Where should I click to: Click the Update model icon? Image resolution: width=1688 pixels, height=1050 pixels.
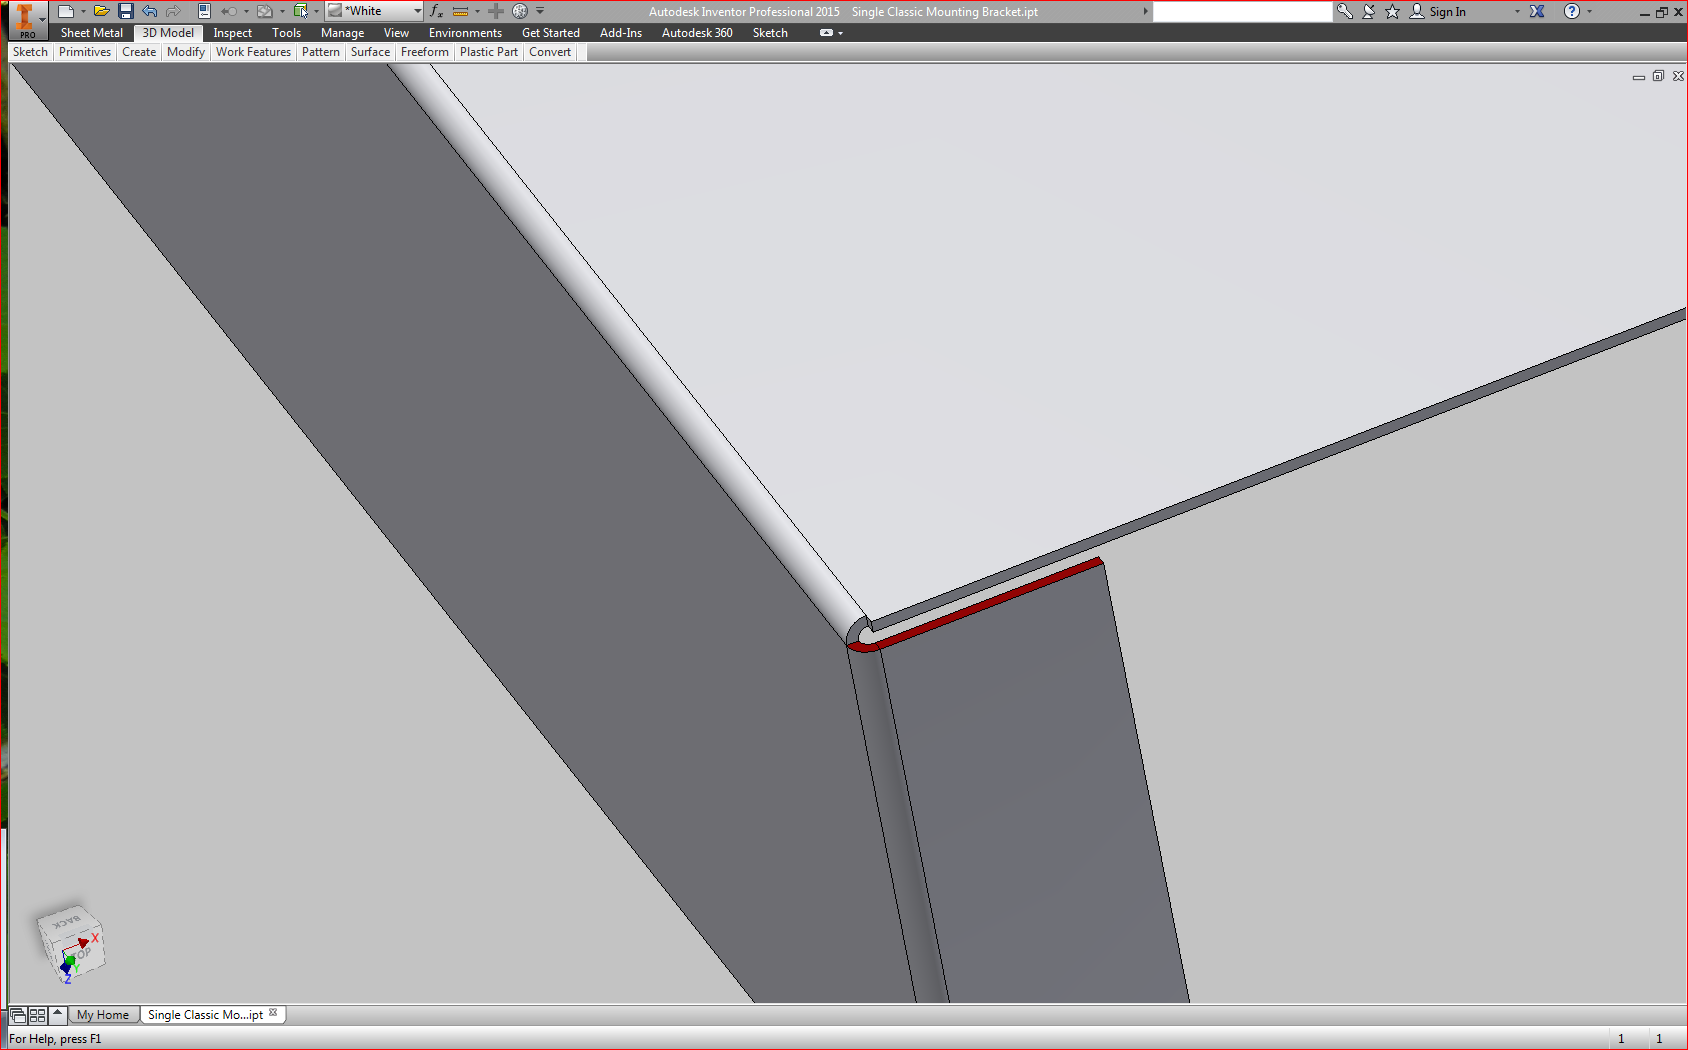pos(264,11)
